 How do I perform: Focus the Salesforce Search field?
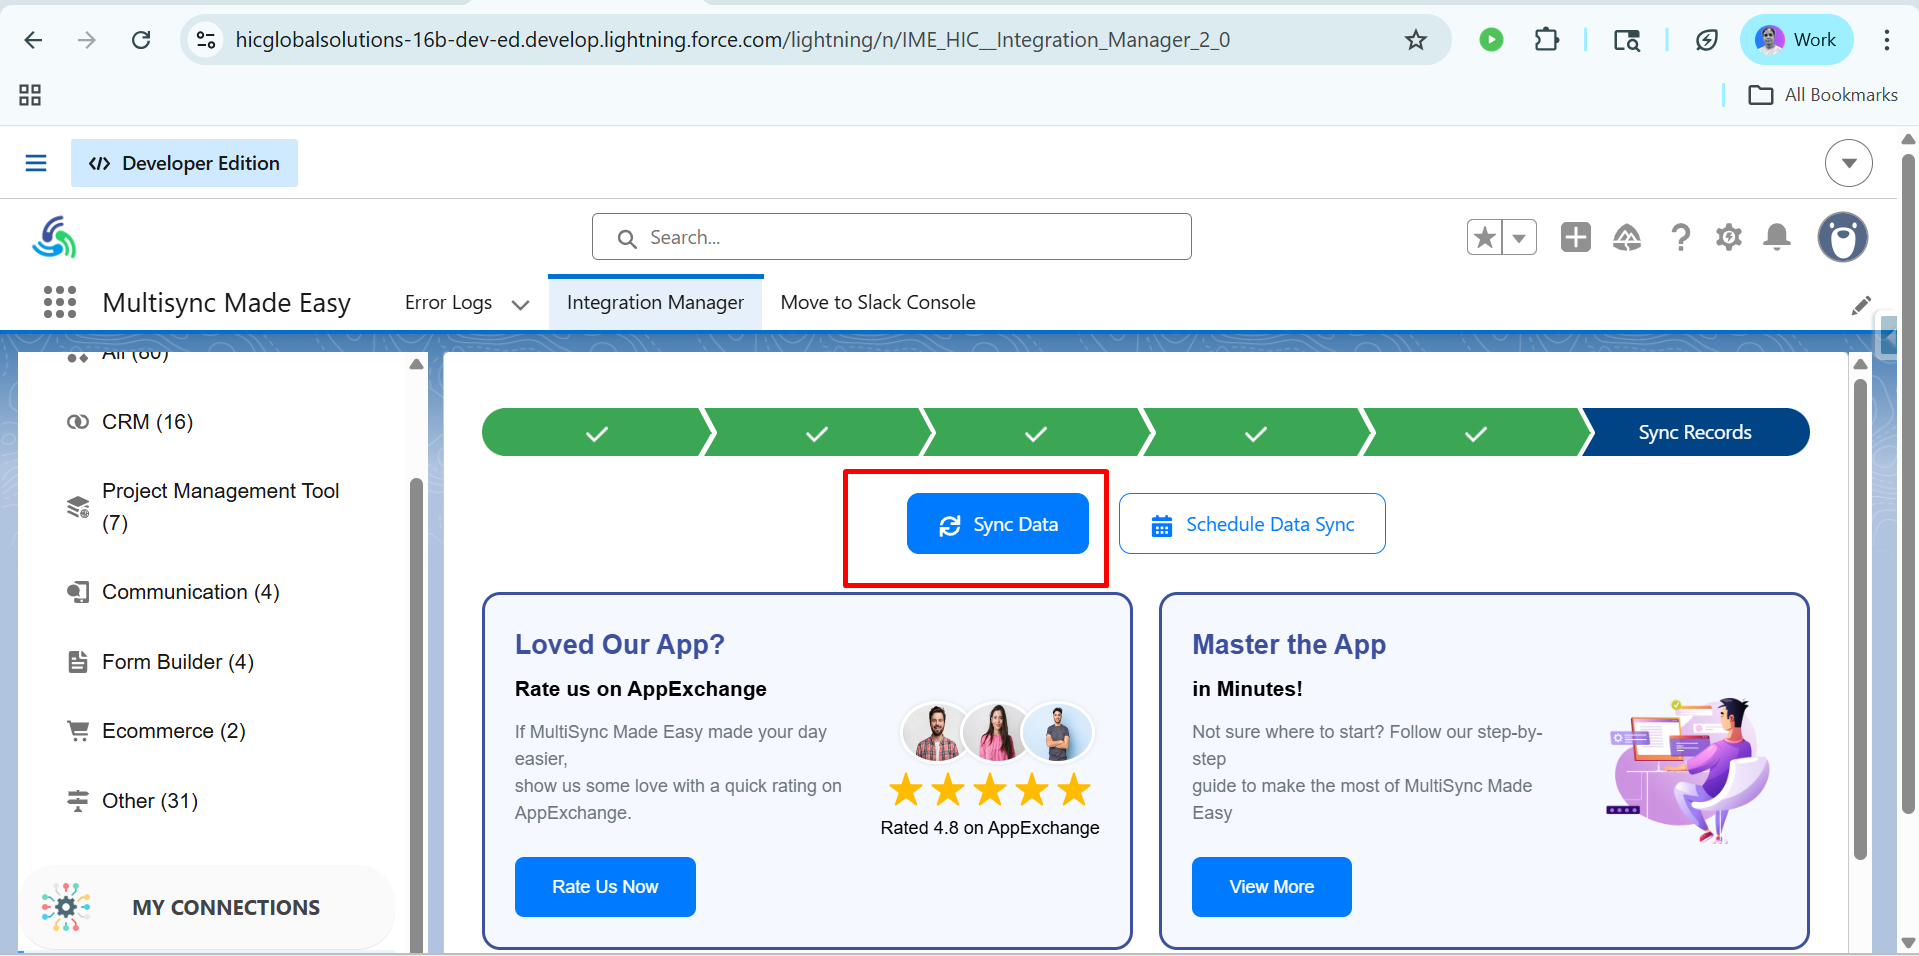[x=891, y=237]
